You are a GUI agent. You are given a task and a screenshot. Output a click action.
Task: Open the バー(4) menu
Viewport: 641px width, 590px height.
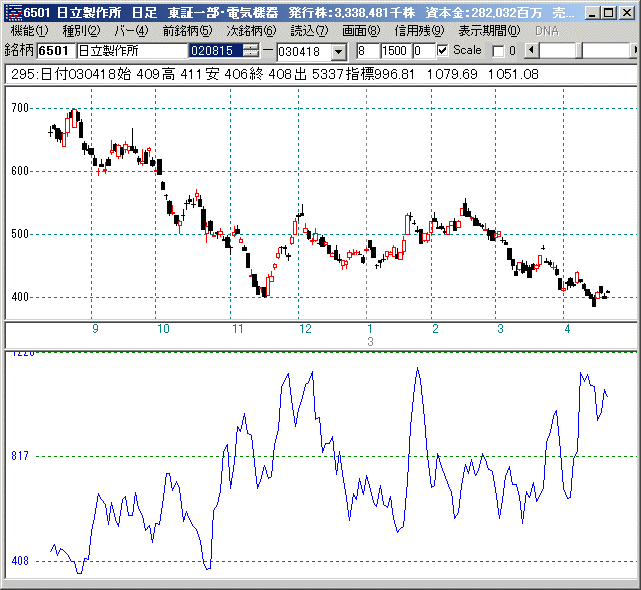coord(131,31)
